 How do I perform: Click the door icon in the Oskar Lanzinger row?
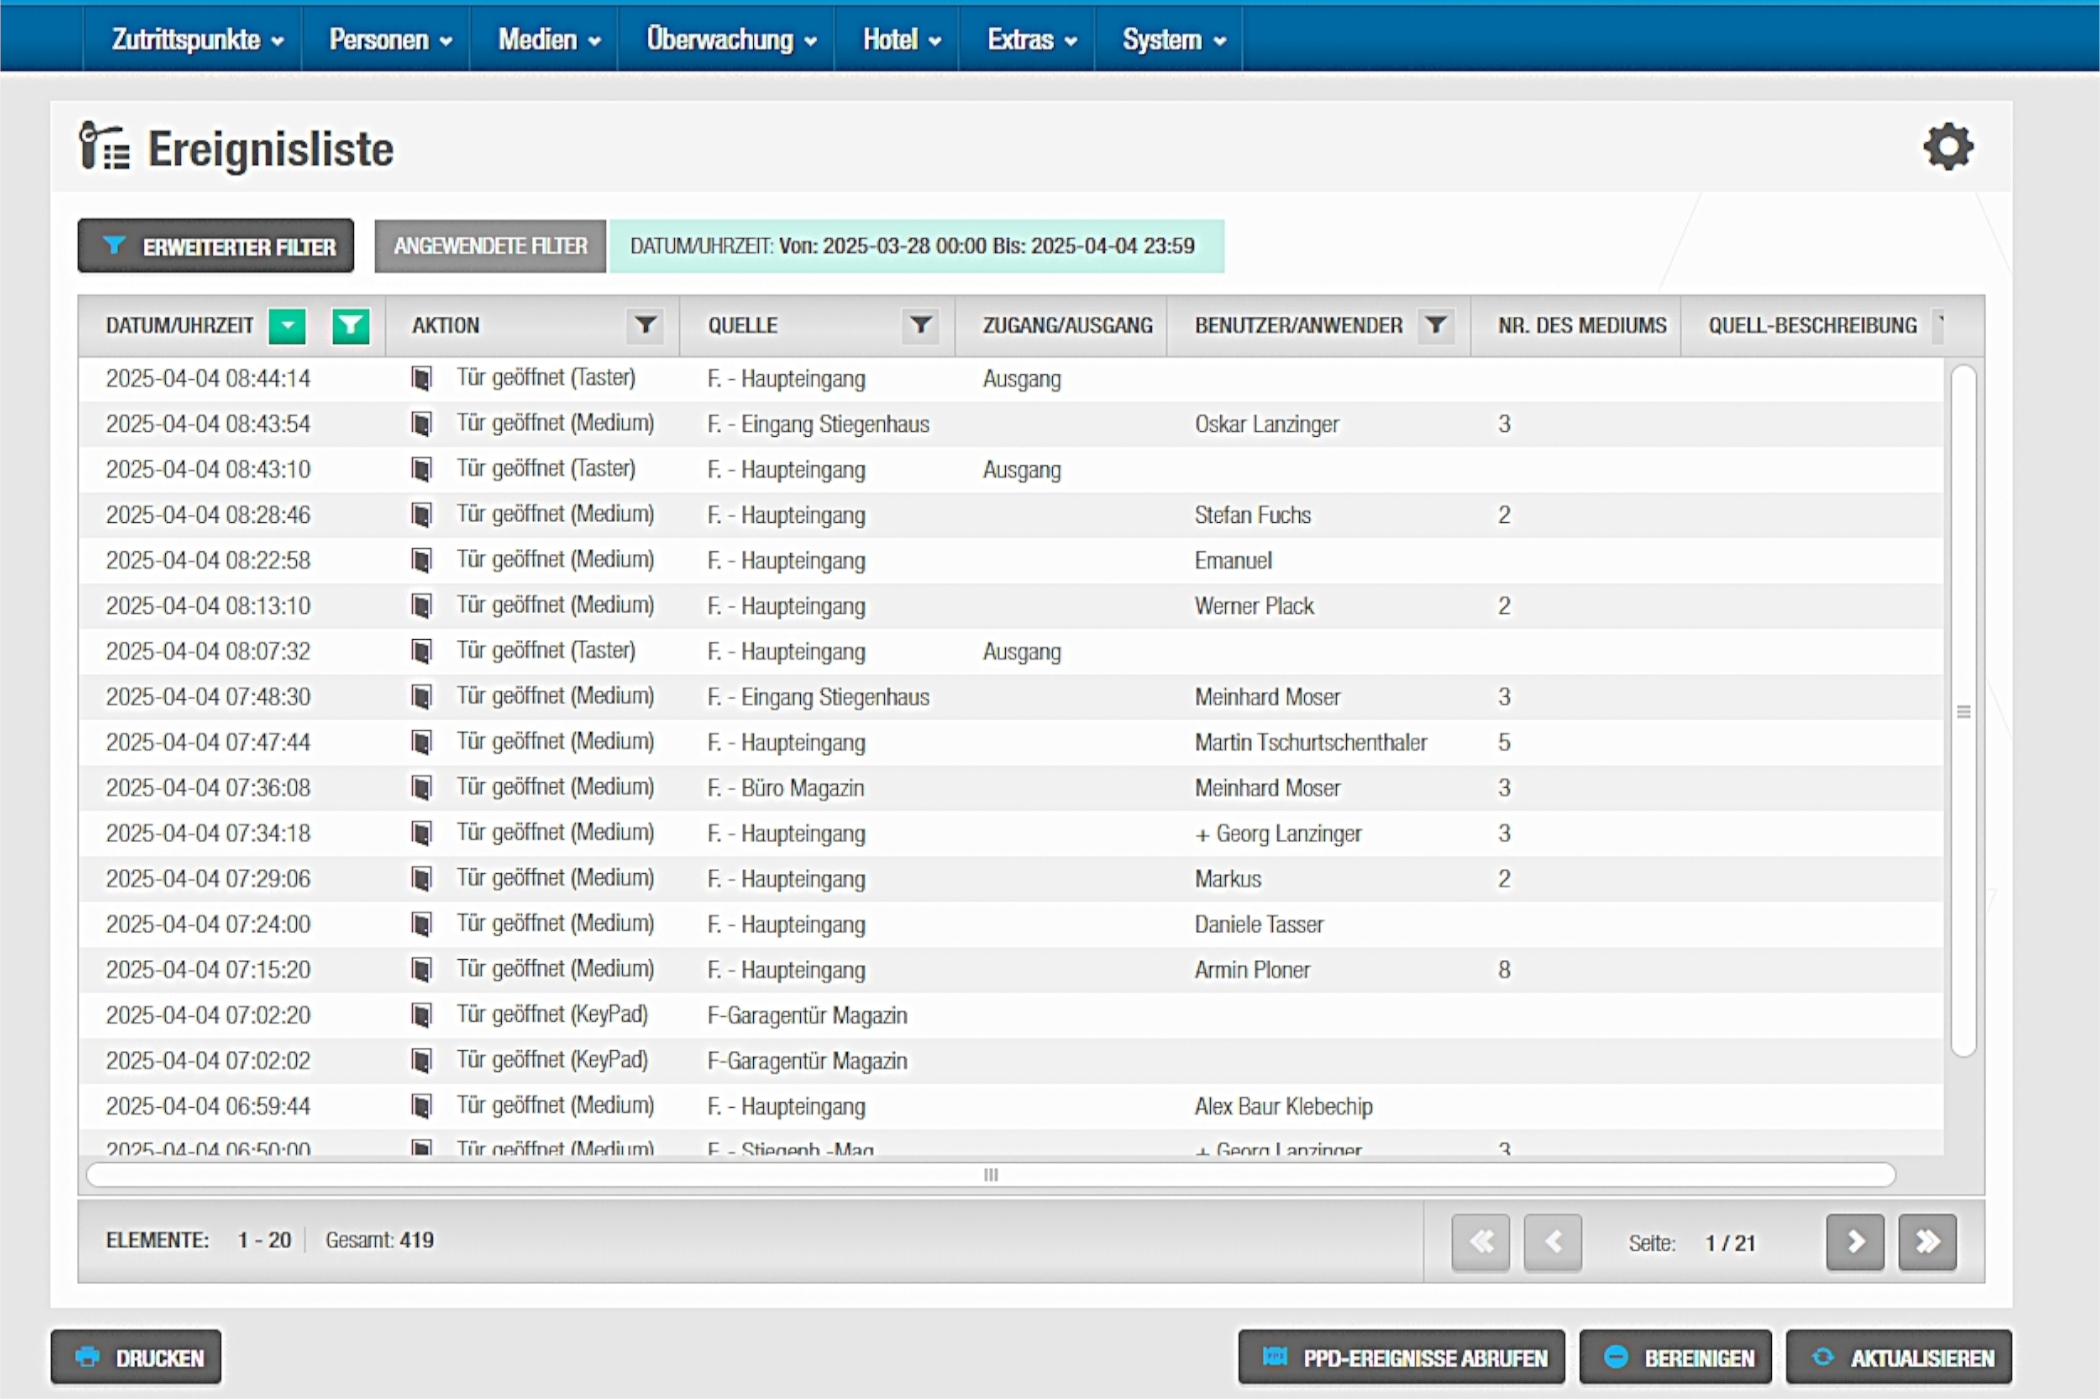coord(422,424)
